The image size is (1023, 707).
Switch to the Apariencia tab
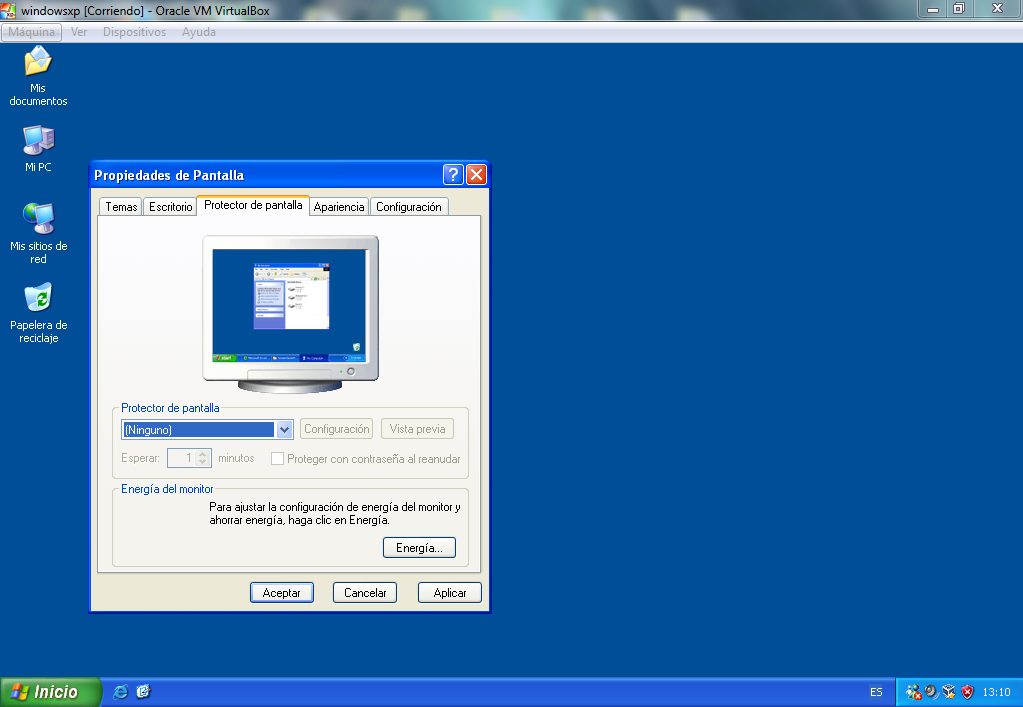click(339, 207)
